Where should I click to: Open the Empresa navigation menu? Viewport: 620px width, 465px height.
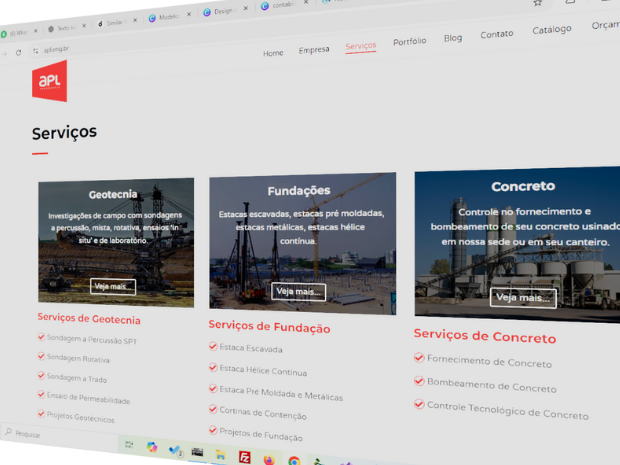pos(313,49)
